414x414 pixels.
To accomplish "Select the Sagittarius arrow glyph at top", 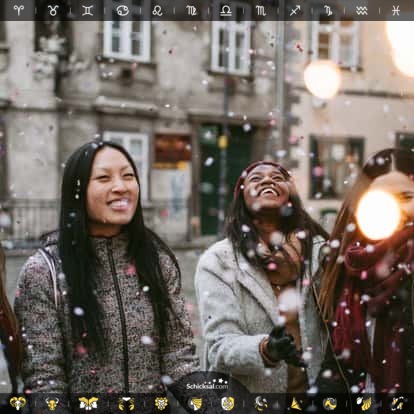I will pyautogui.click(x=295, y=11).
